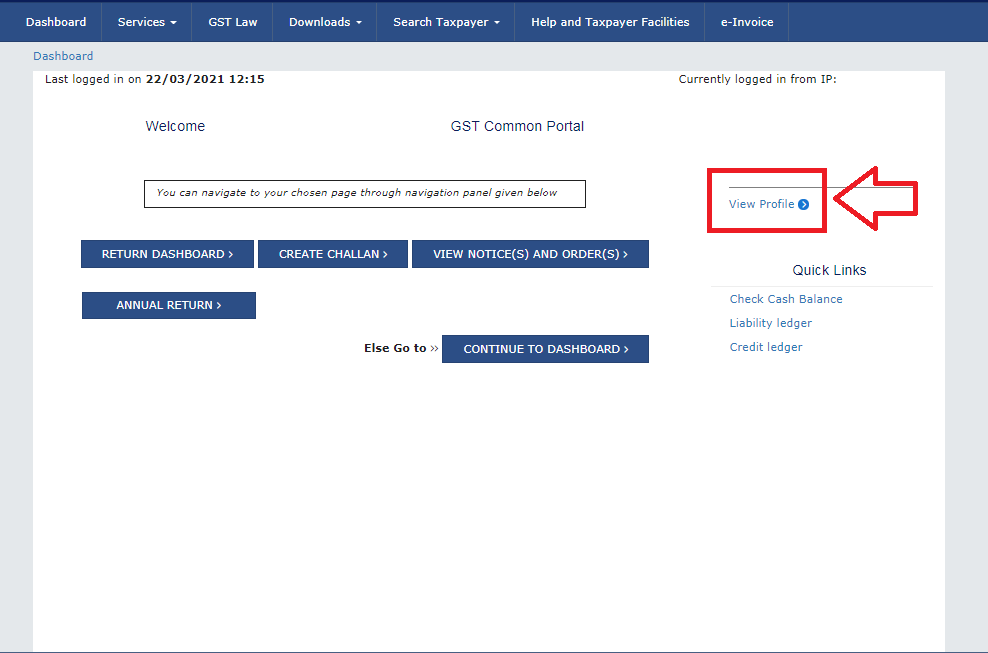Viewport: 988px width, 653px height.
Task: Open the Return Dashboard button
Action: coord(168,254)
